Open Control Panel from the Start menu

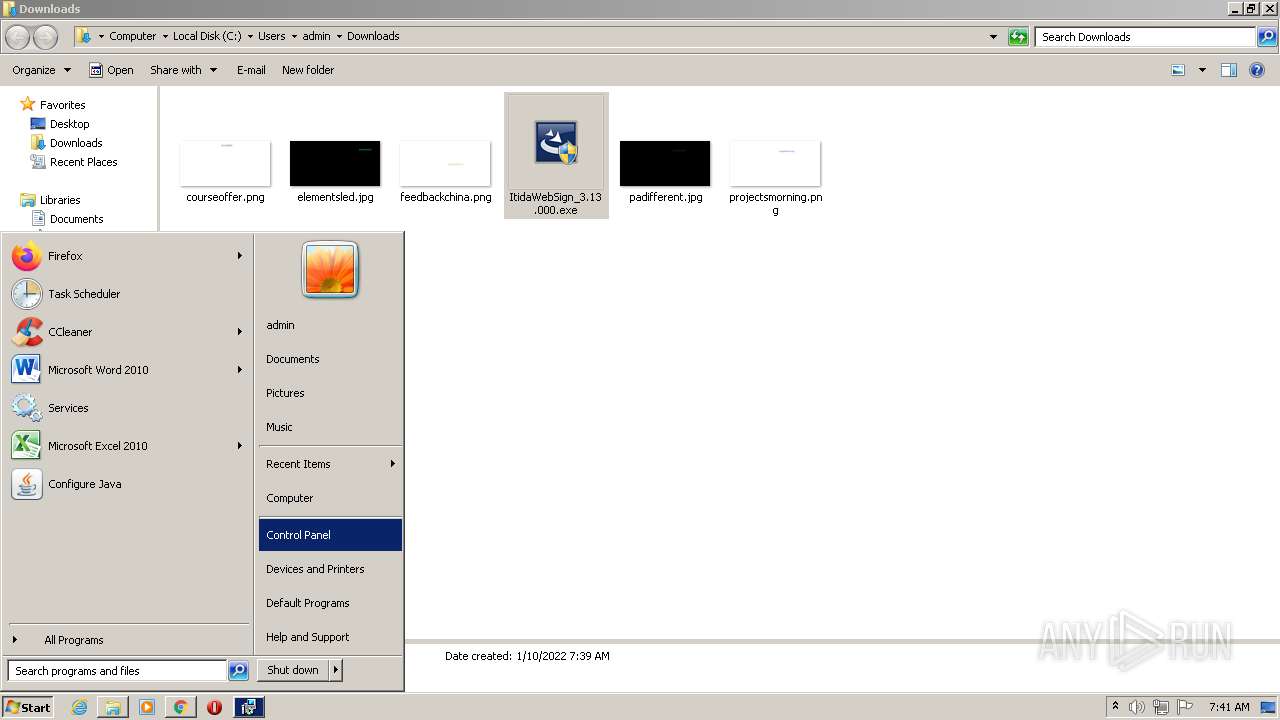[x=330, y=535]
